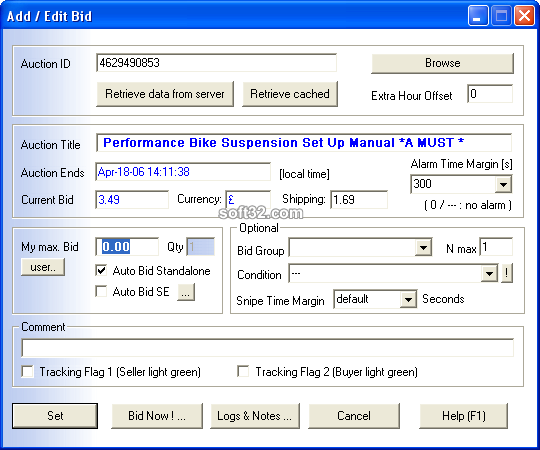540x450 pixels.
Task: Click the Currency field
Action: (x=248, y=200)
